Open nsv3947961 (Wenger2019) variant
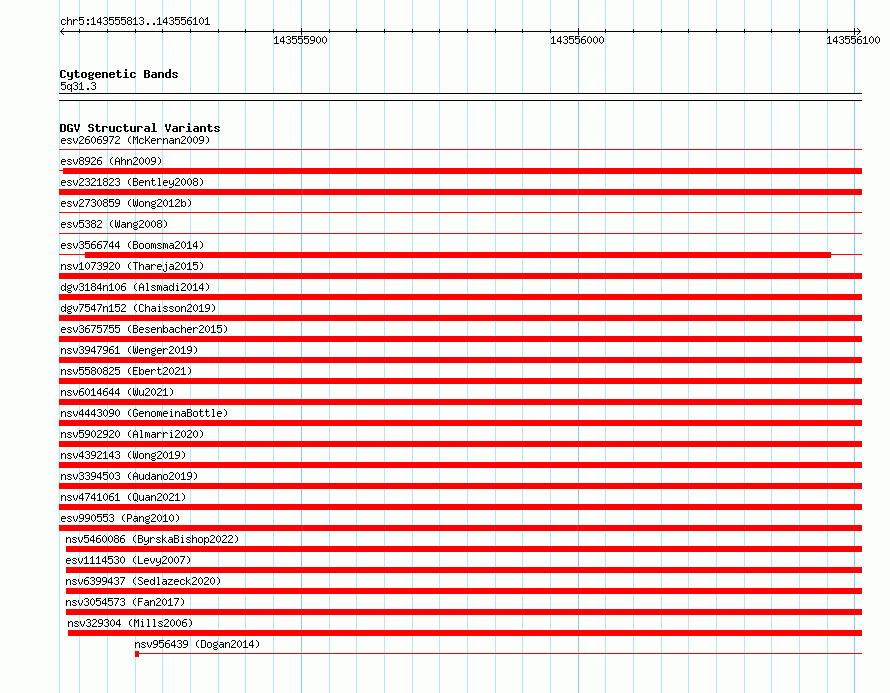Image resolution: width=890 pixels, height=693 pixels. pos(129,350)
